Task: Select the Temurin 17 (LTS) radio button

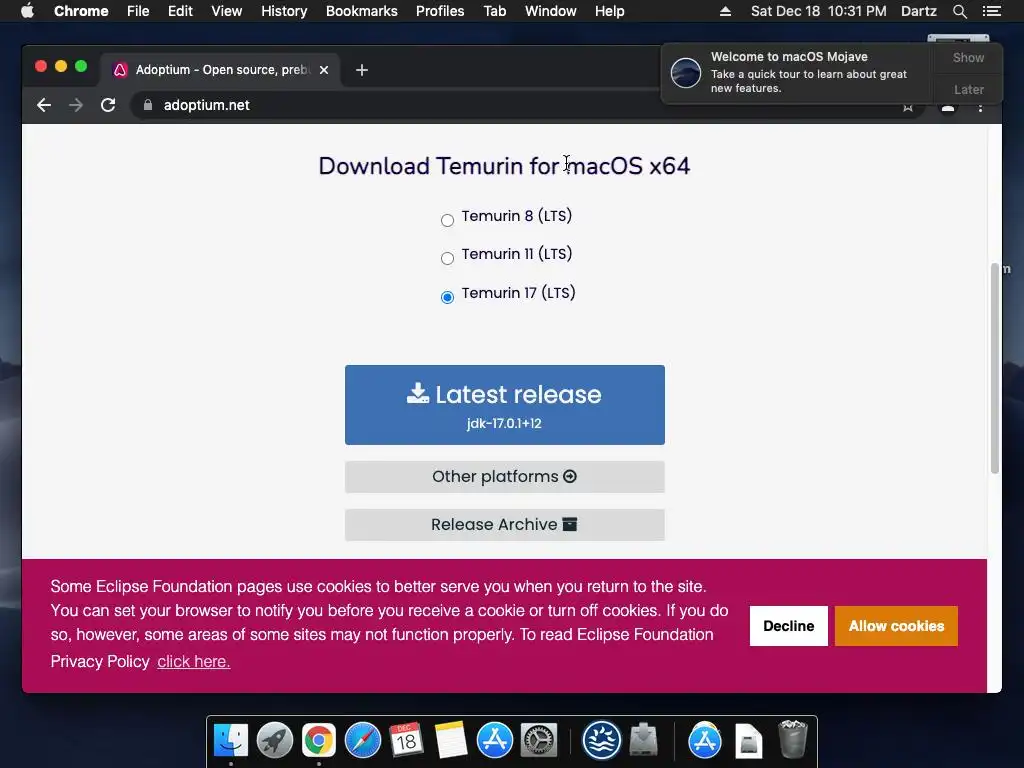Action: click(x=447, y=297)
